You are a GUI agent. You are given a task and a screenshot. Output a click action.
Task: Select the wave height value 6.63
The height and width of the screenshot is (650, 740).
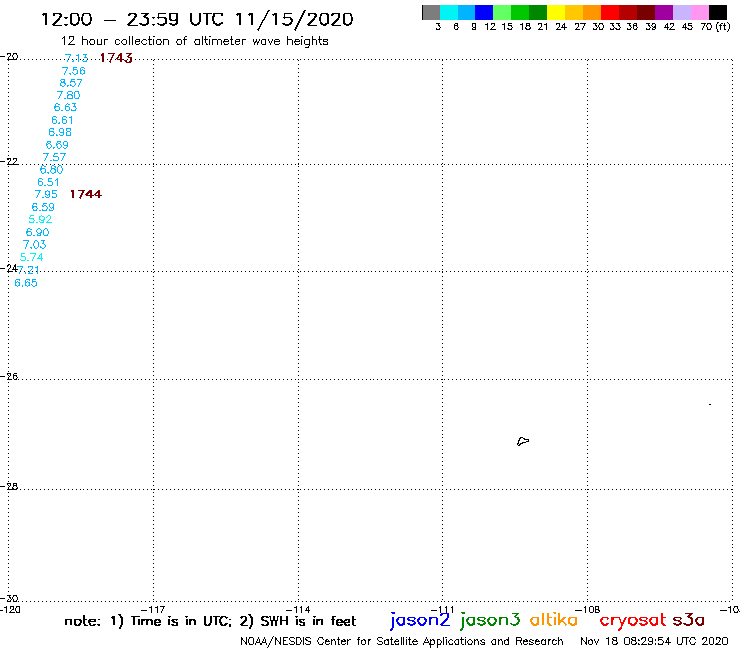click(65, 108)
